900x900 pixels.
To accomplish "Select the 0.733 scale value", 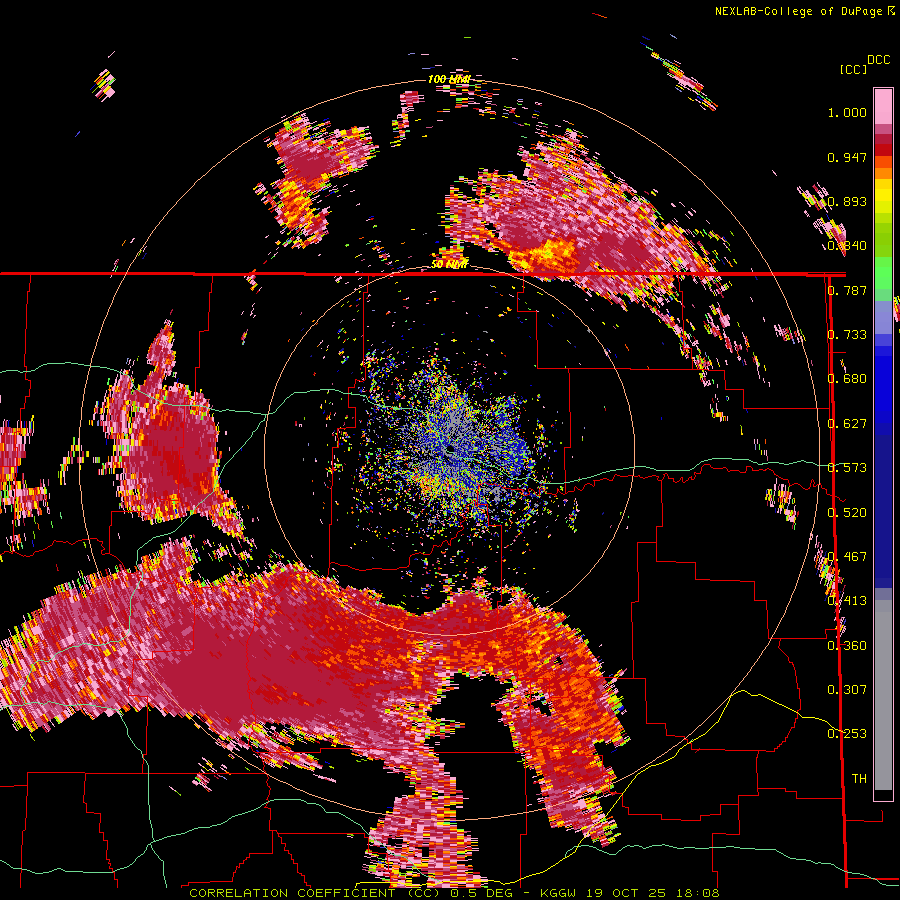I will tap(847, 335).
